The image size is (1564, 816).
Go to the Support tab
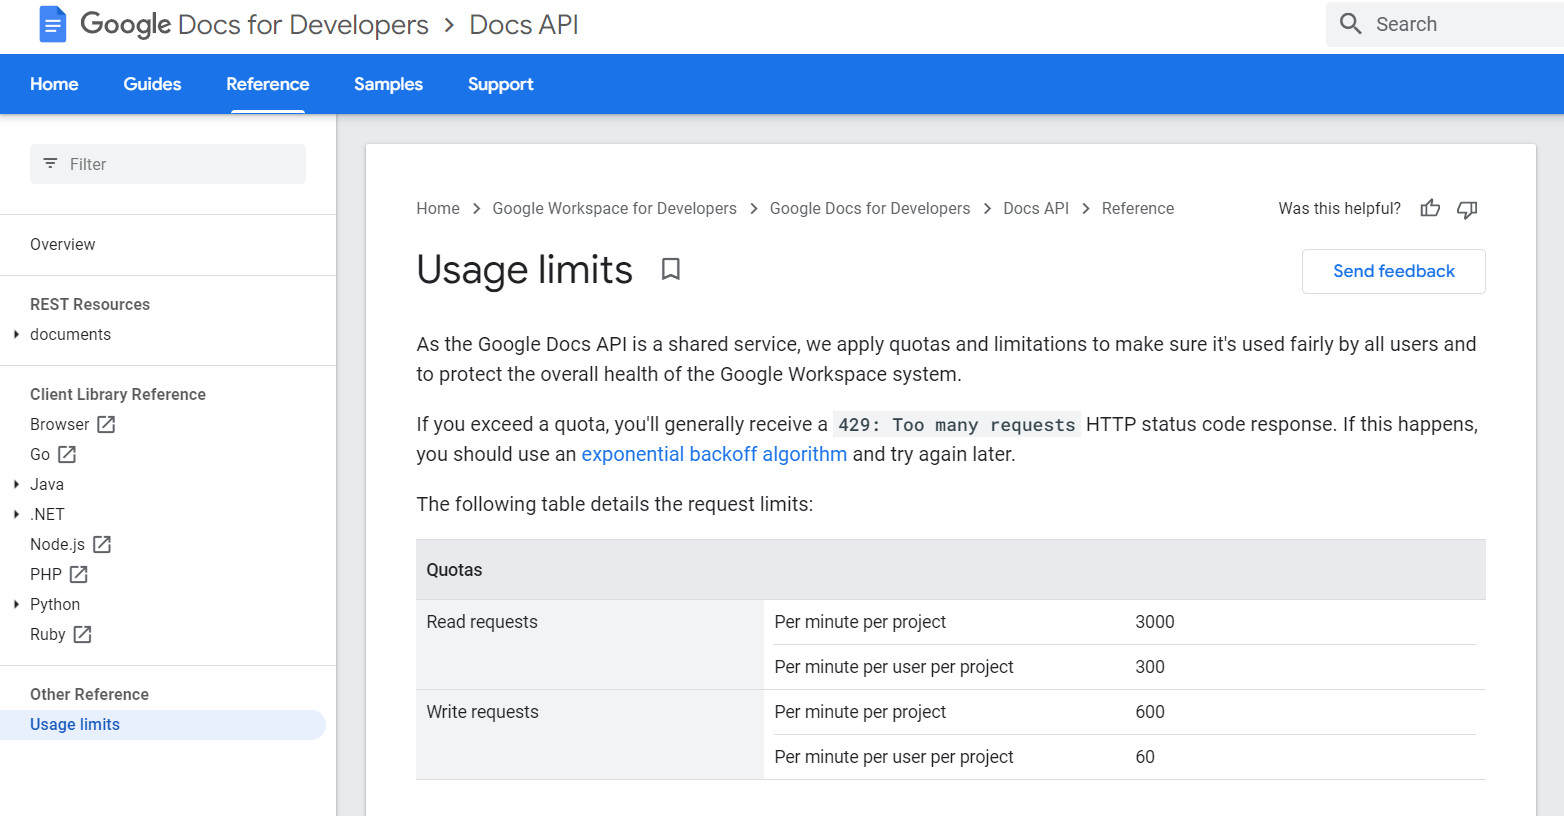[x=501, y=84]
